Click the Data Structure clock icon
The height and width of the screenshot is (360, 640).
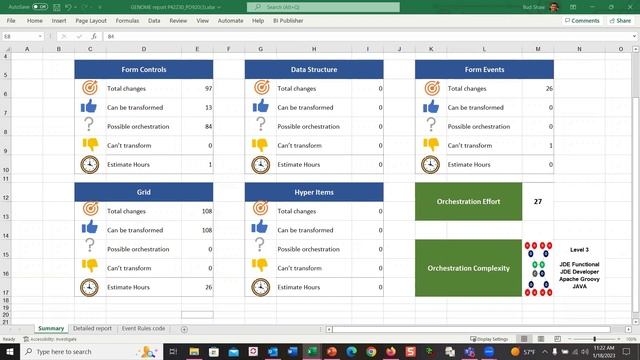pos(261,164)
